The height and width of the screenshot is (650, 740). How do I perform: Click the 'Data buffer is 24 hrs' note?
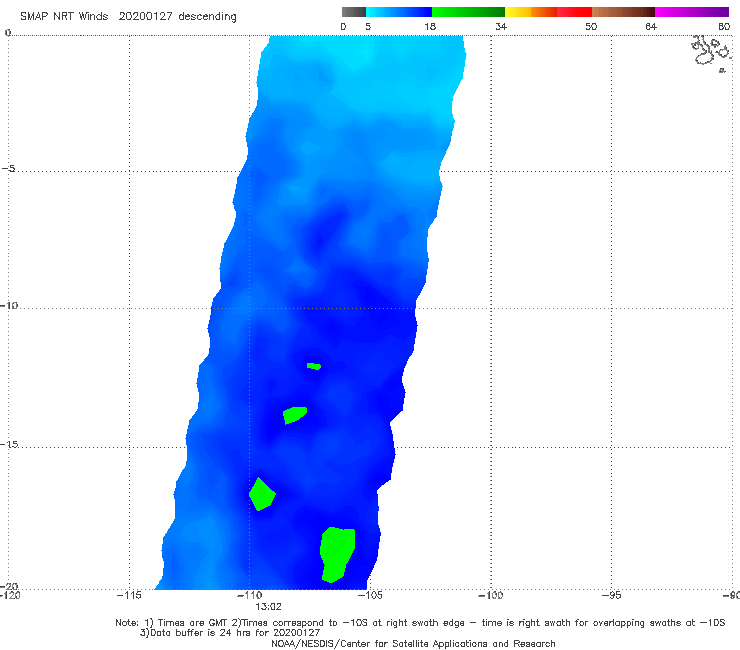point(230,633)
